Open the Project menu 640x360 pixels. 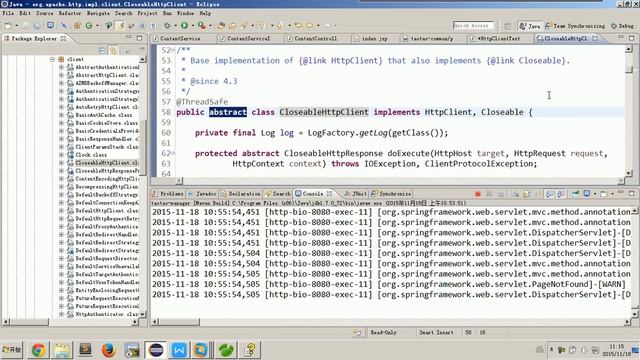click(x=147, y=13)
